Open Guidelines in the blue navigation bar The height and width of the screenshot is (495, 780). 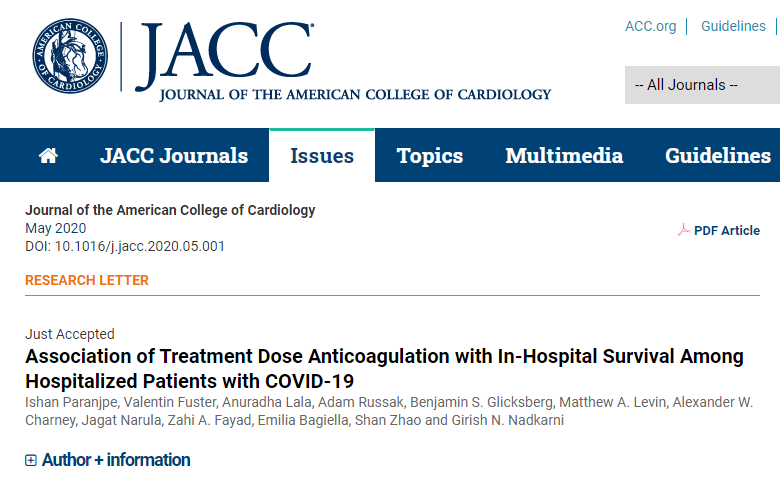pos(718,156)
